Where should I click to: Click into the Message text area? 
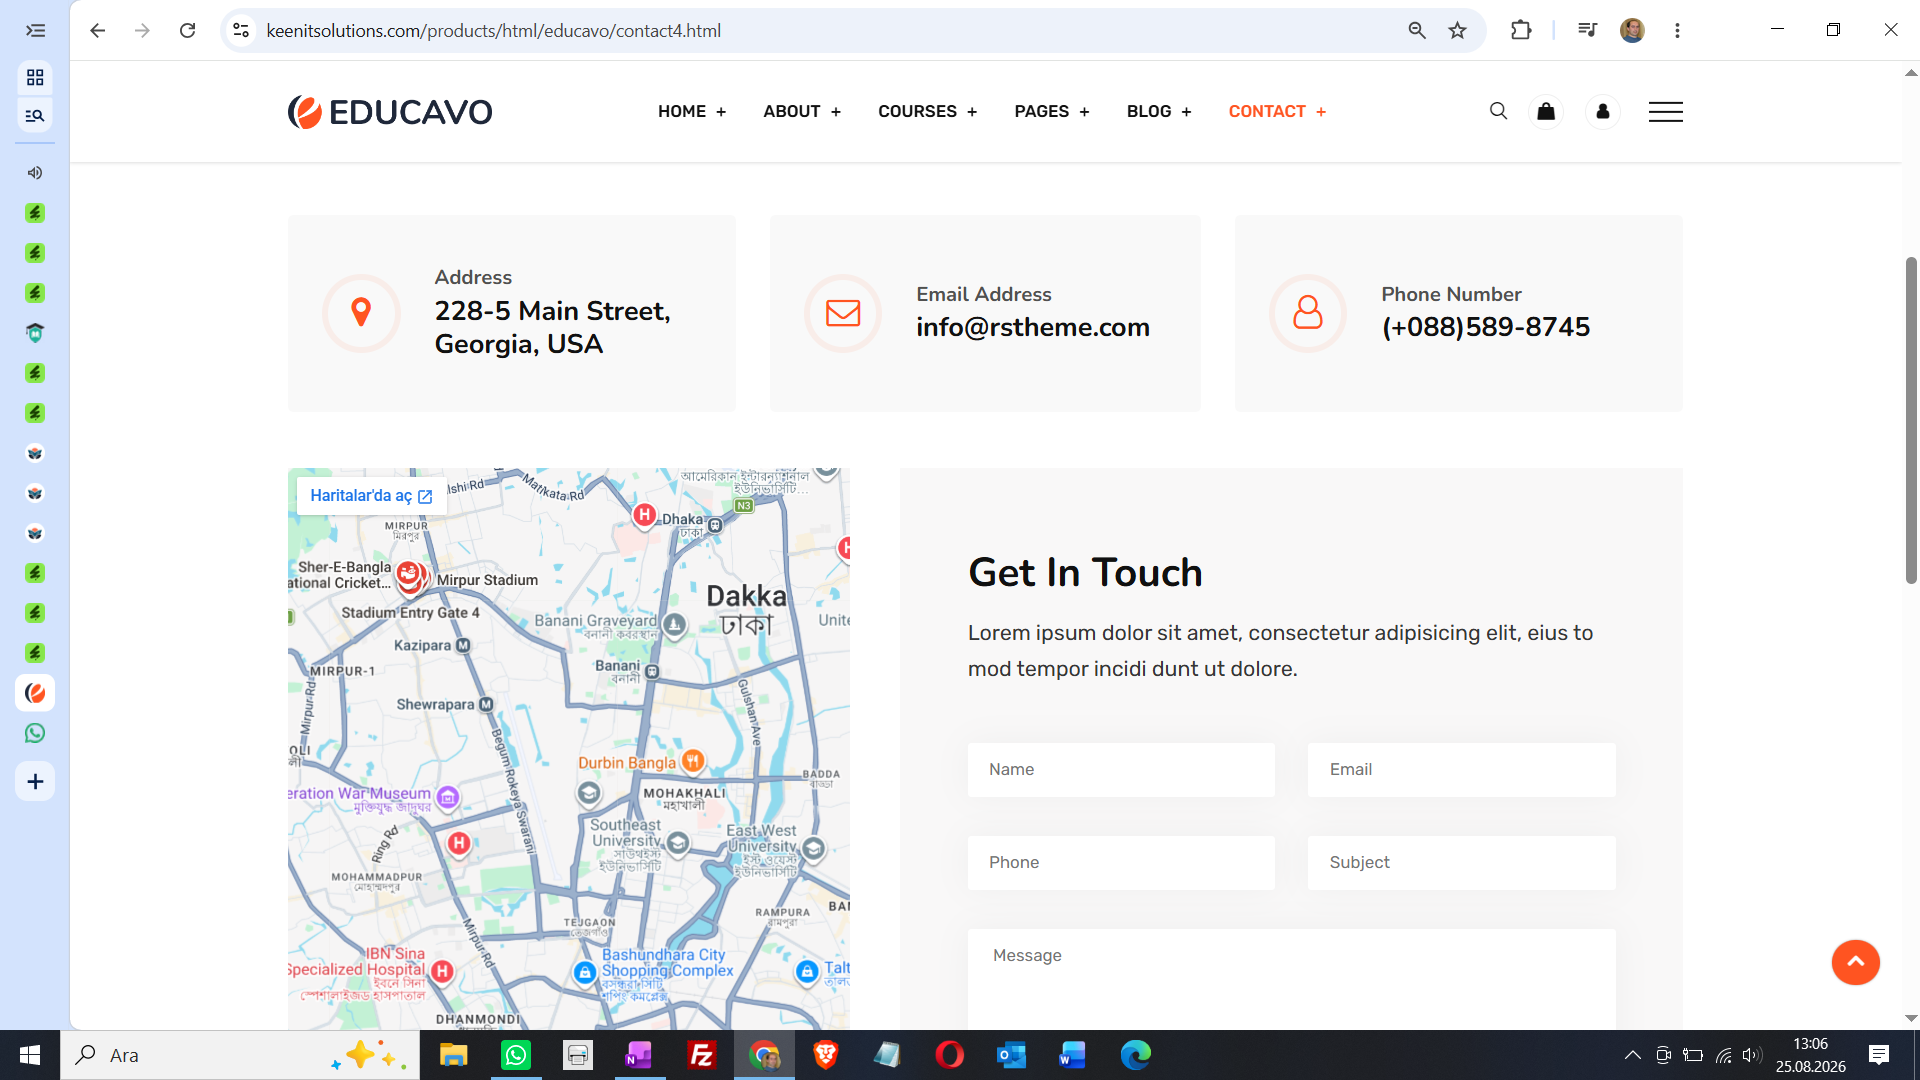[1292, 979]
